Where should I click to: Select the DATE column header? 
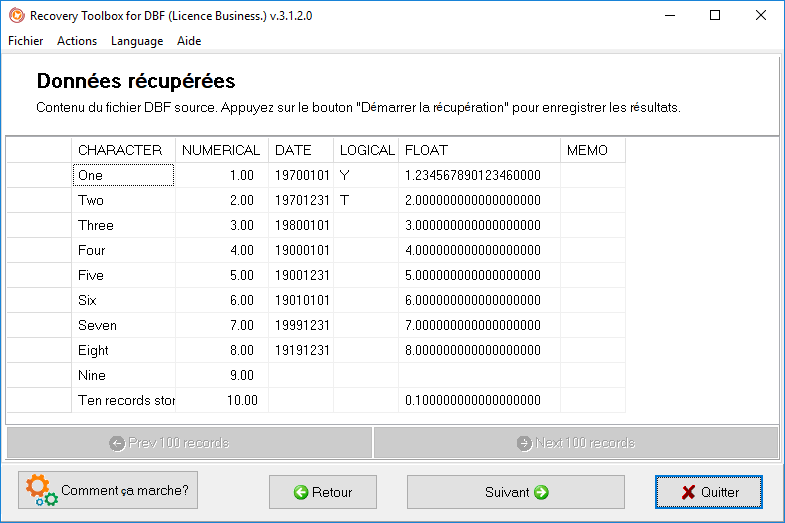click(x=301, y=150)
